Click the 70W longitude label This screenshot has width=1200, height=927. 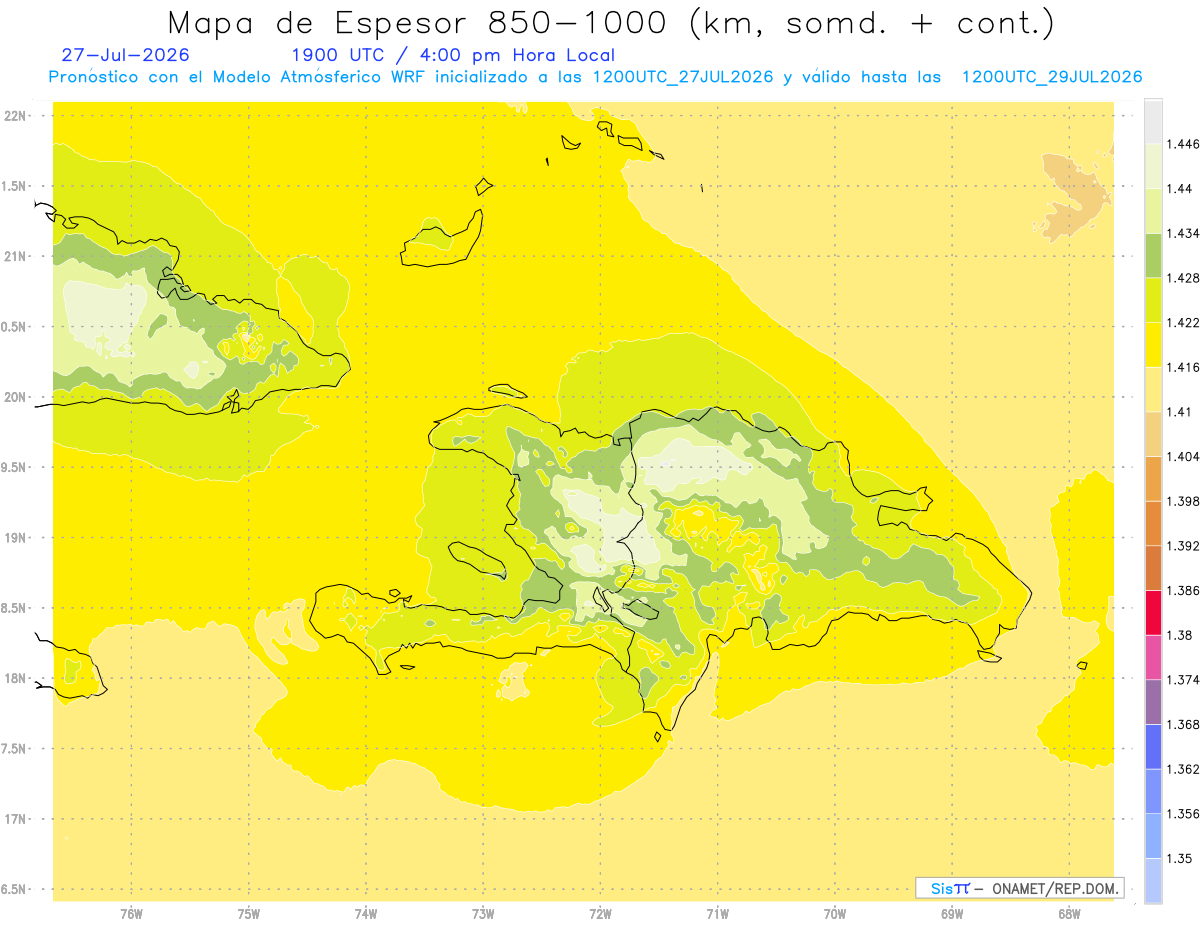(834, 915)
